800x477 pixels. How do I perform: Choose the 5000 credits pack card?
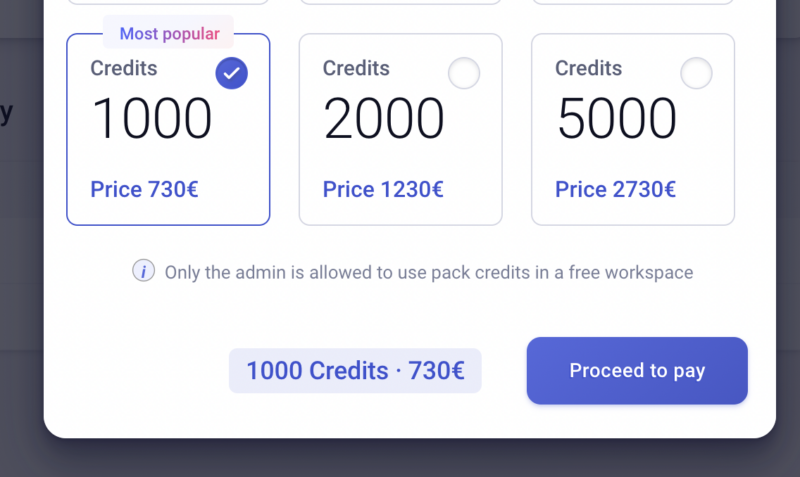coord(633,130)
